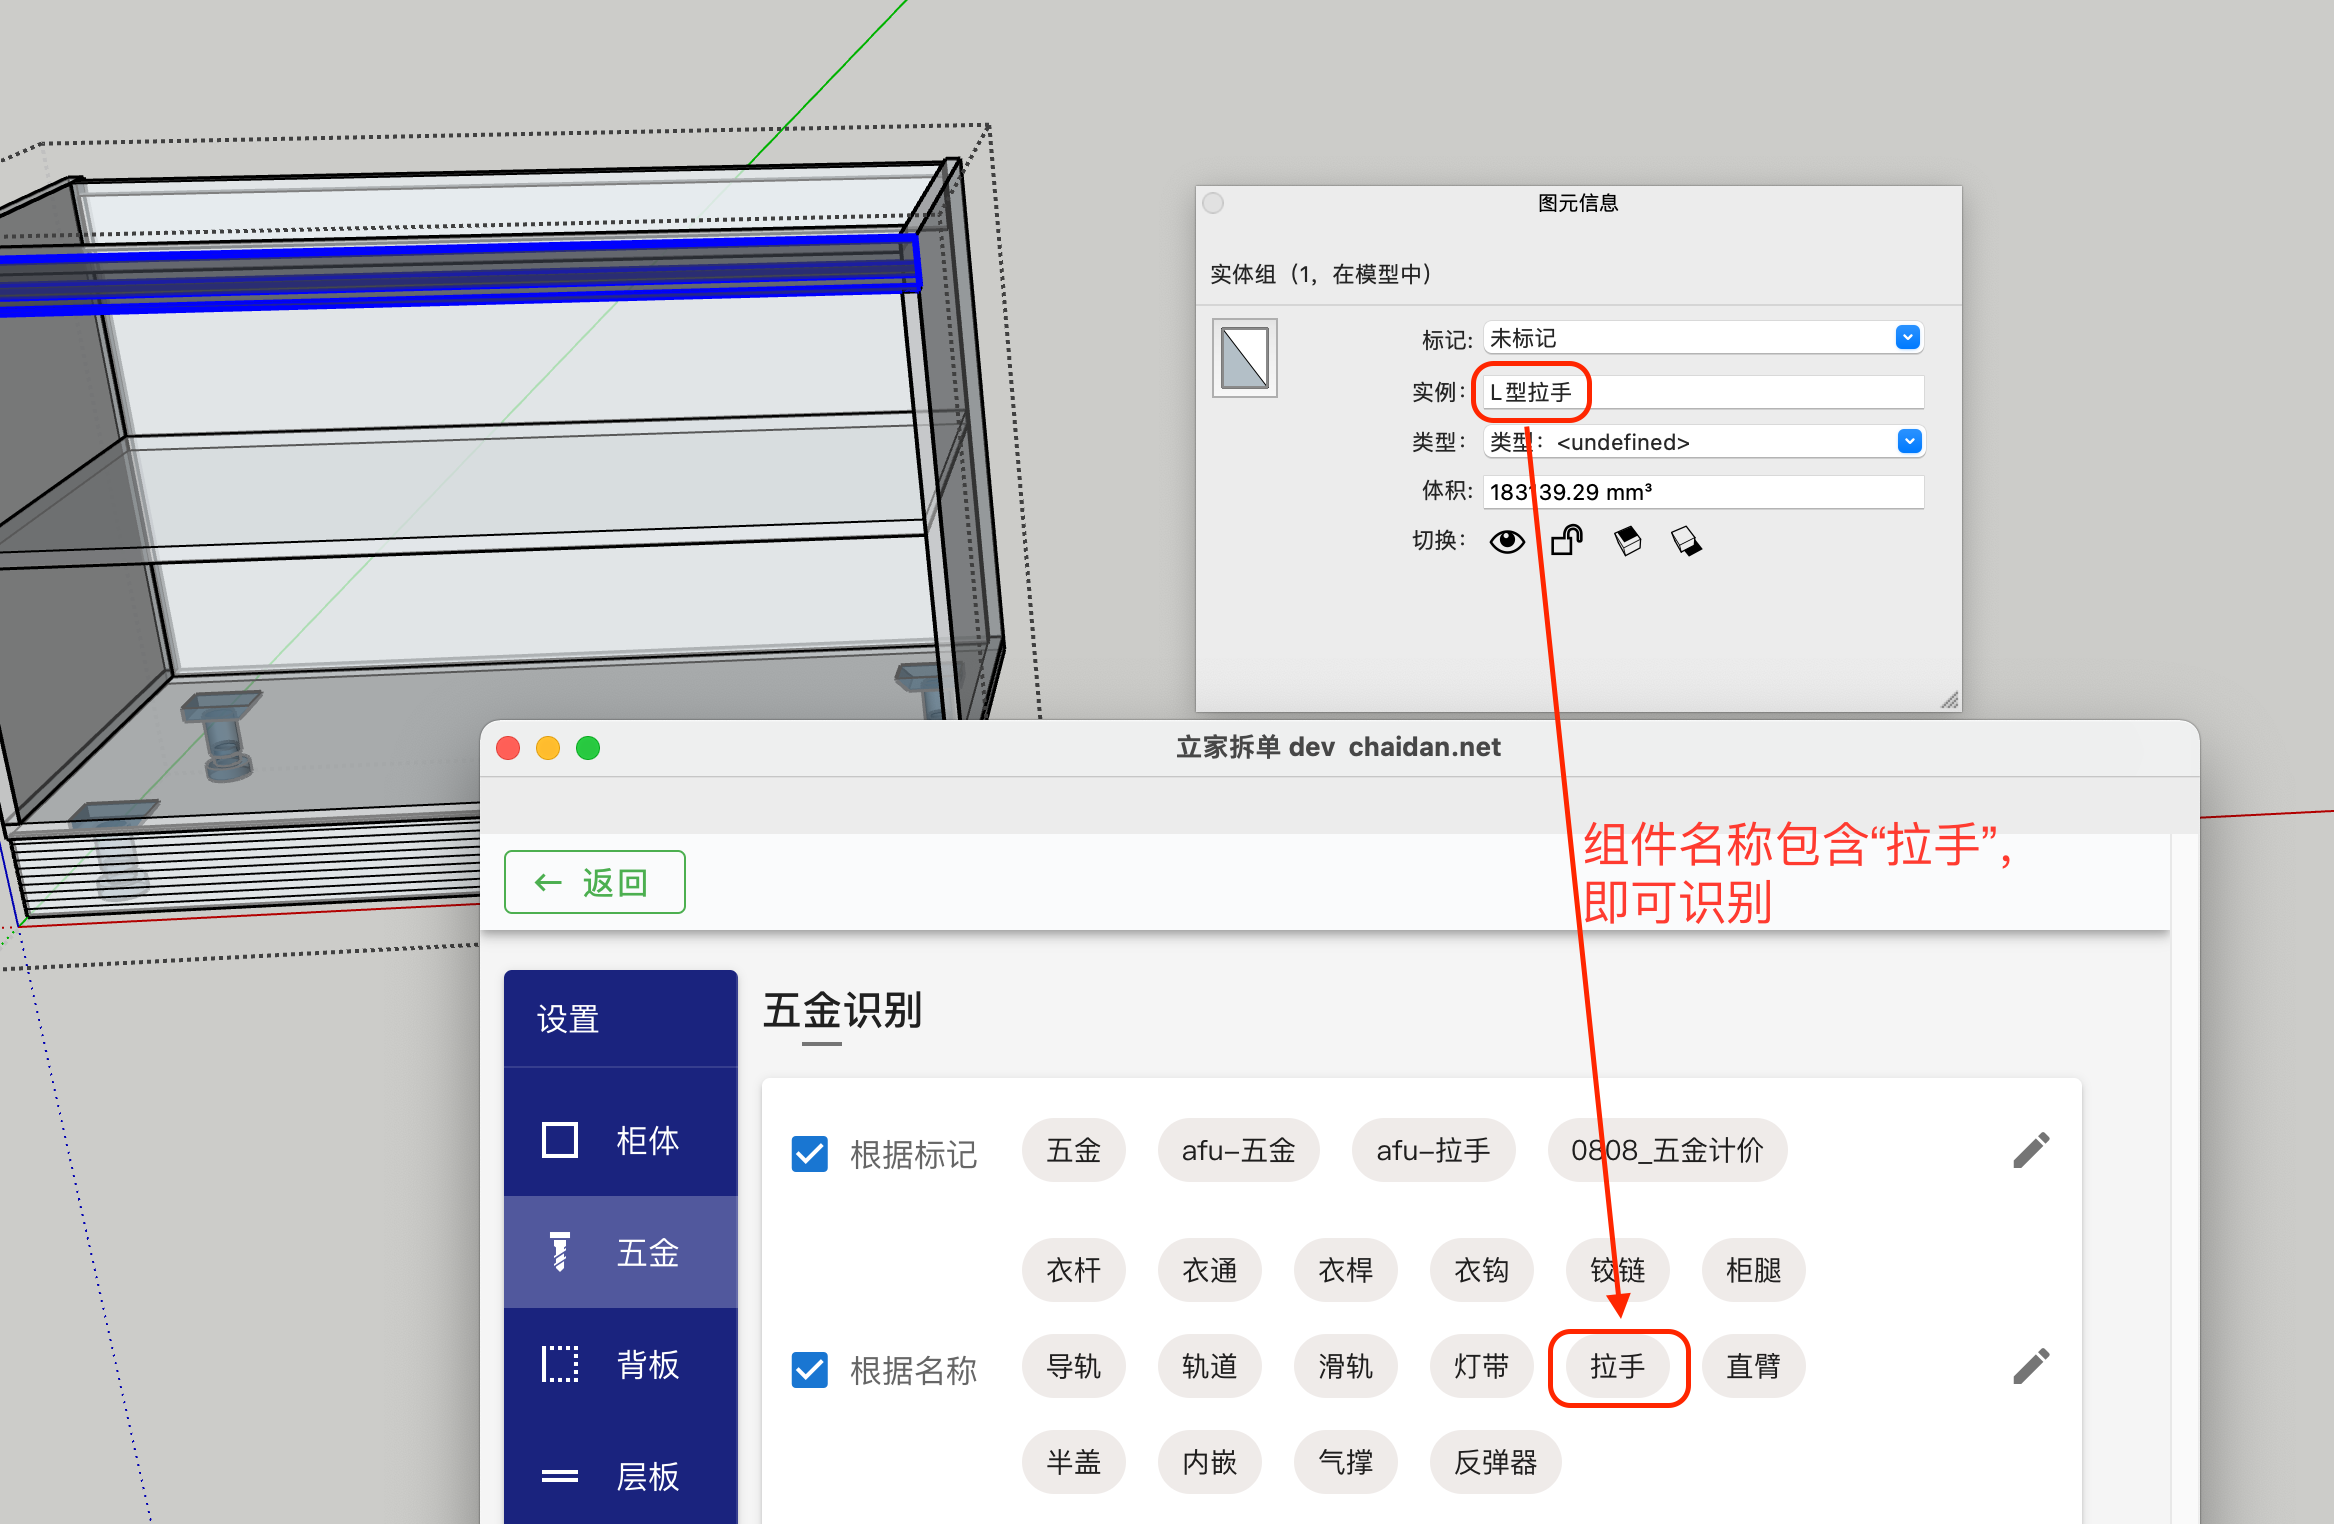Click the 气撑 name chip
The height and width of the screenshot is (1524, 2334).
pyautogui.click(x=1345, y=1462)
